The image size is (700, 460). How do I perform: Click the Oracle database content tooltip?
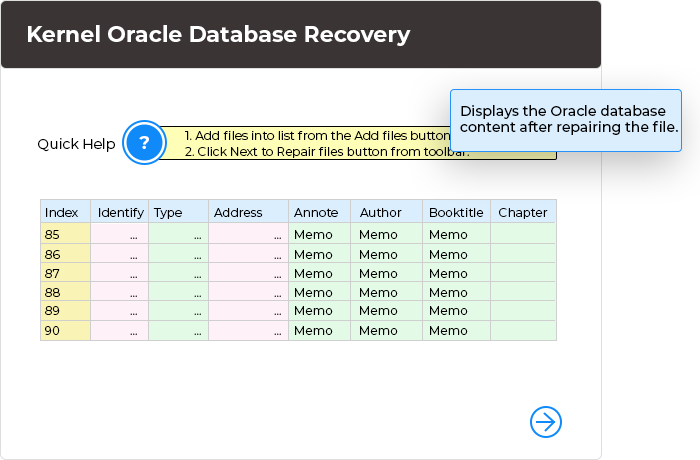(x=568, y=119)
